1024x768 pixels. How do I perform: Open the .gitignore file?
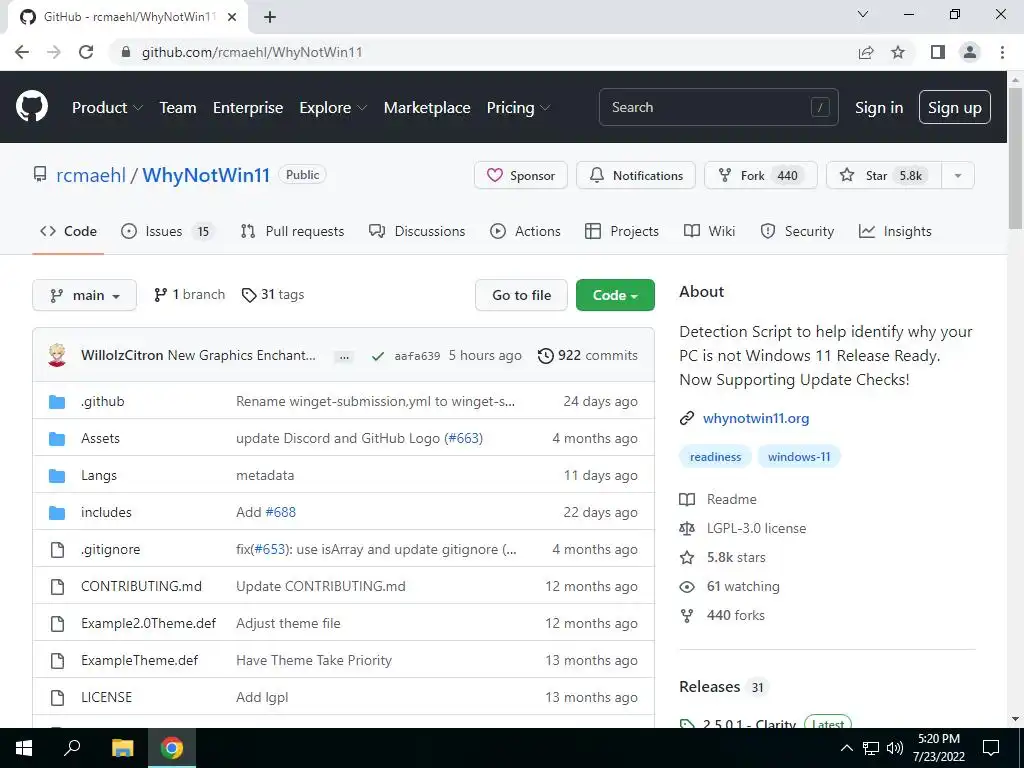point(110,549)
